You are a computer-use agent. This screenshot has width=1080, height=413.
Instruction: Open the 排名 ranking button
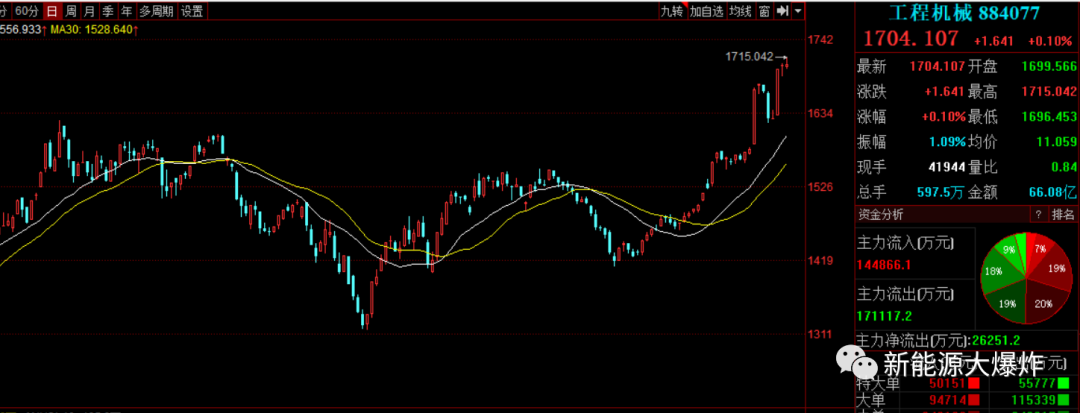coord(1063,214)
